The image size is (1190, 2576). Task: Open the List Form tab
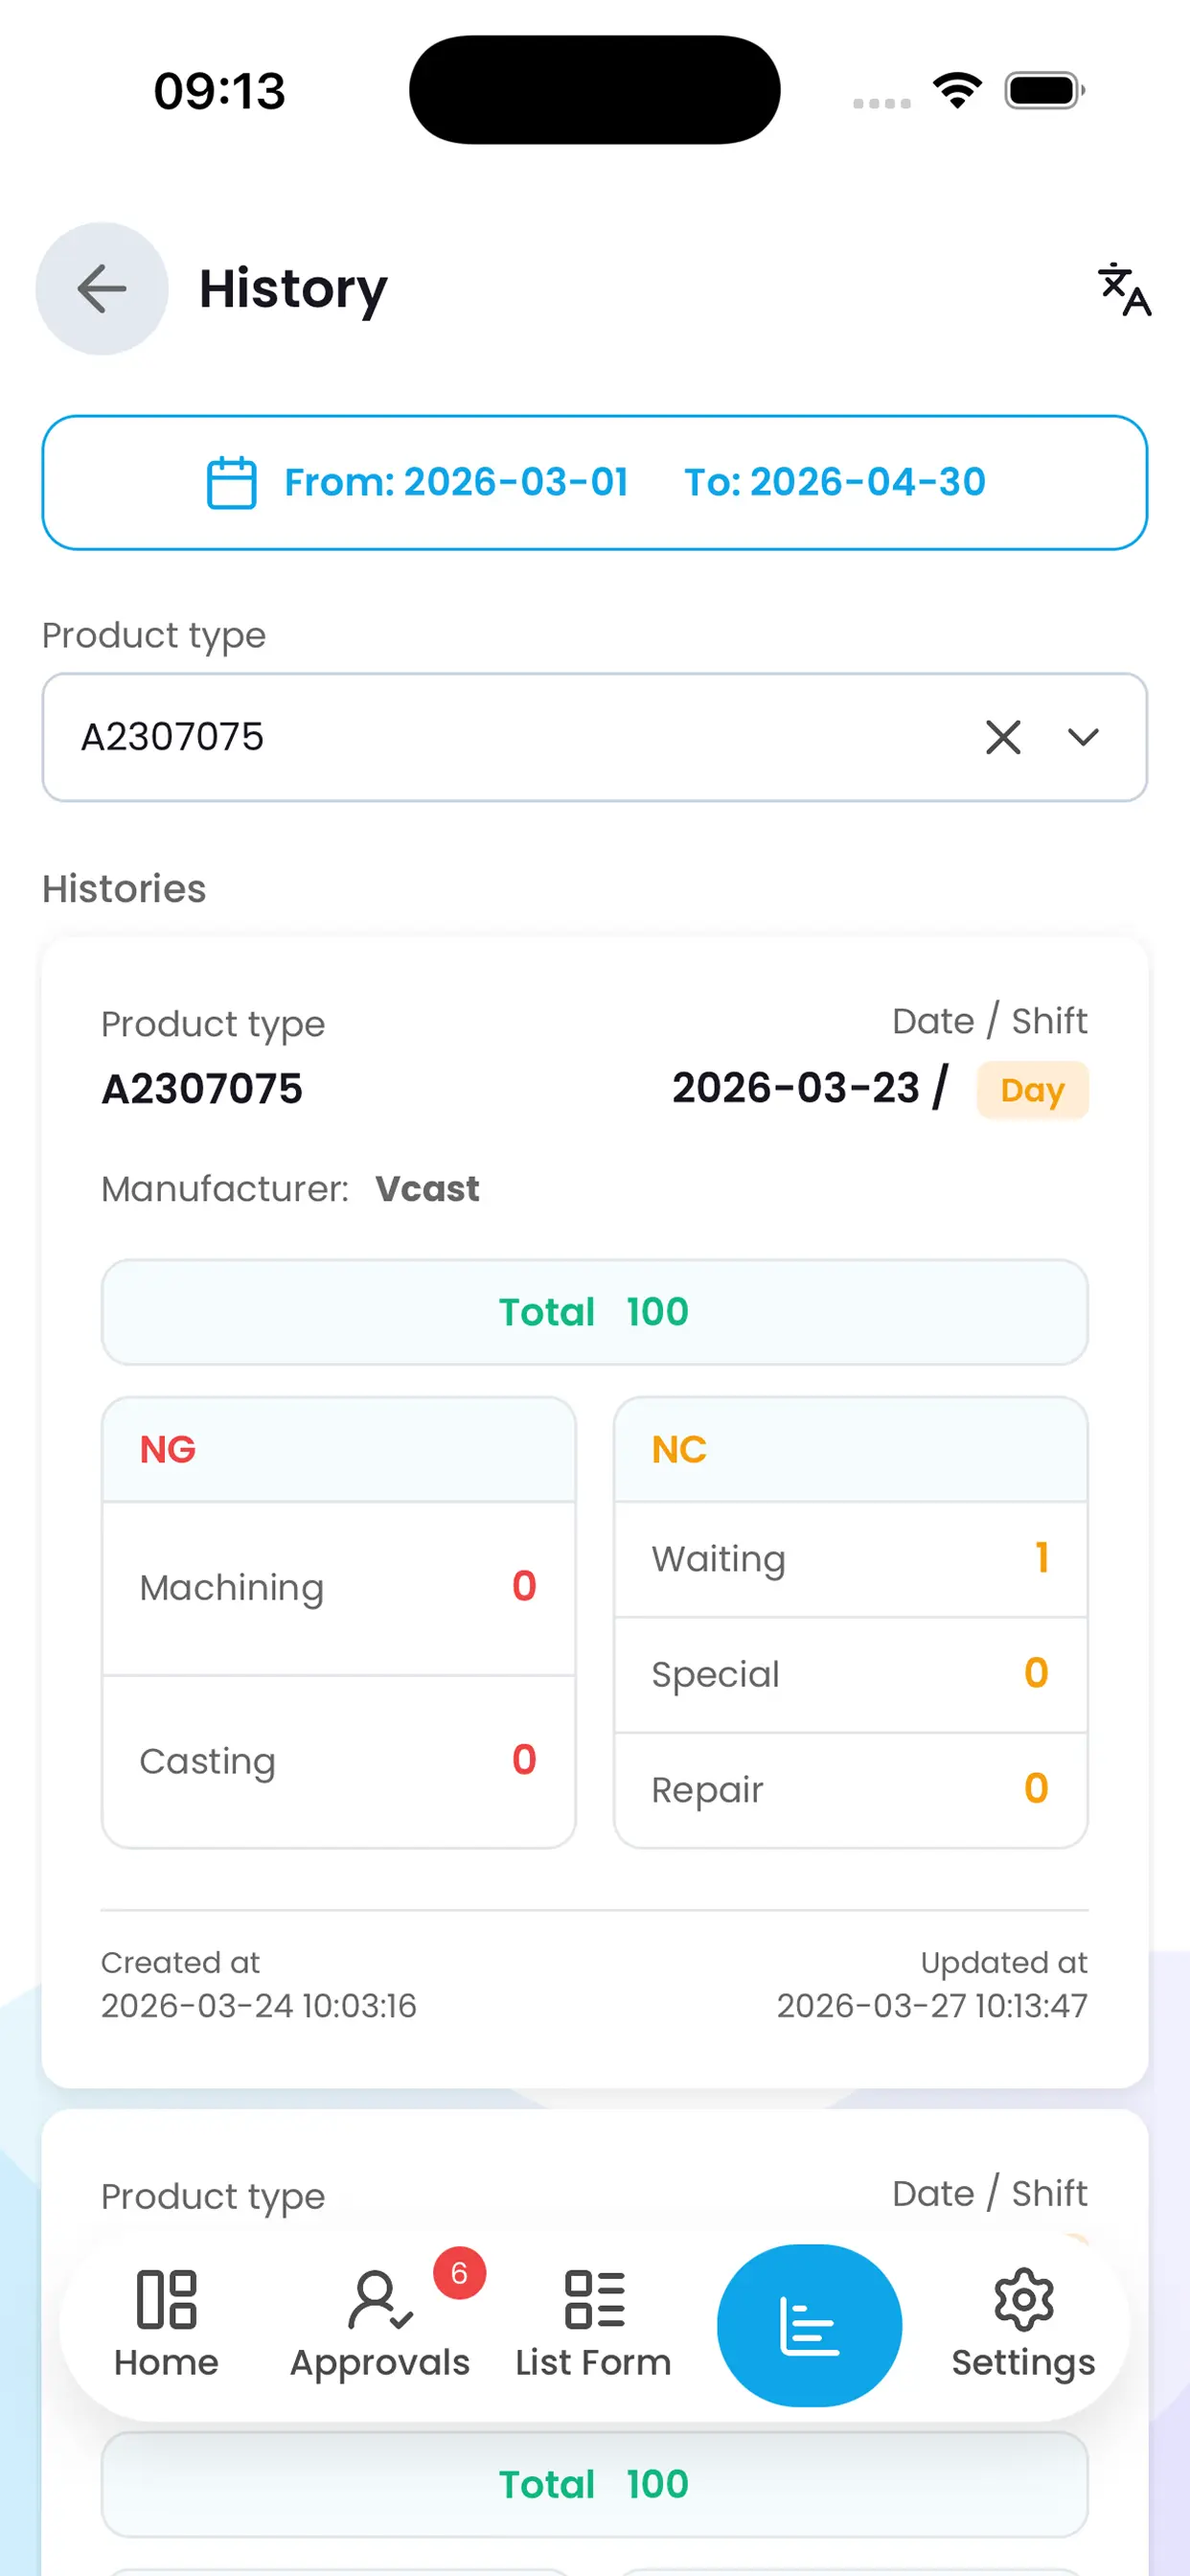[594, 2325]
